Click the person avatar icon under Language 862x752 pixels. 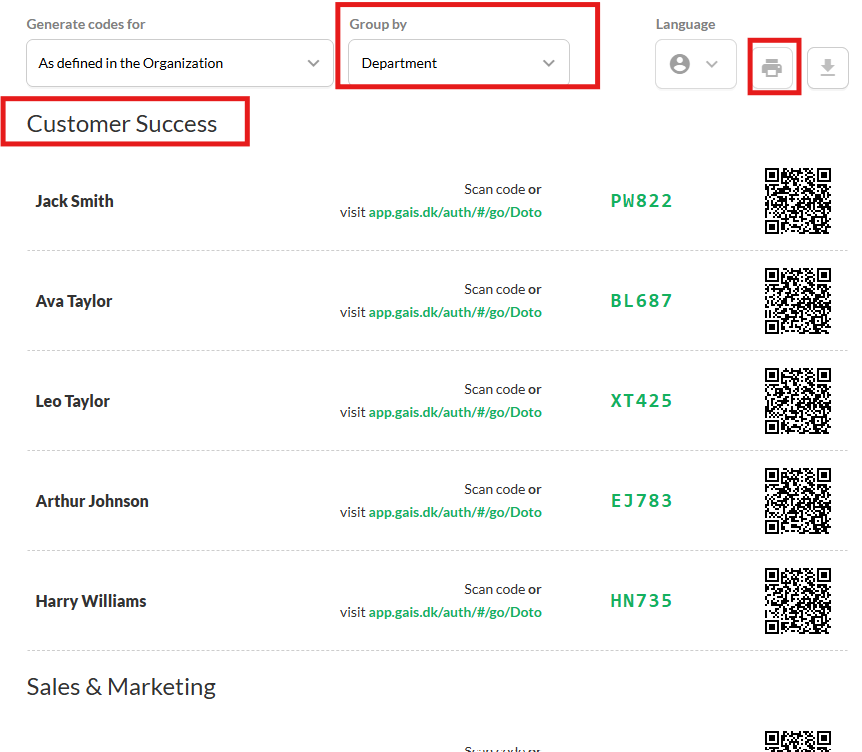tap(680, 64)
